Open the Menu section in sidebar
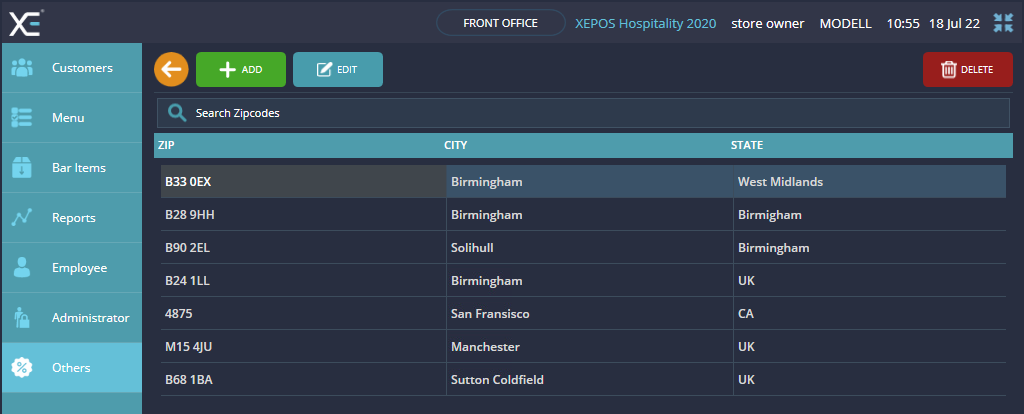 point(70,118)
